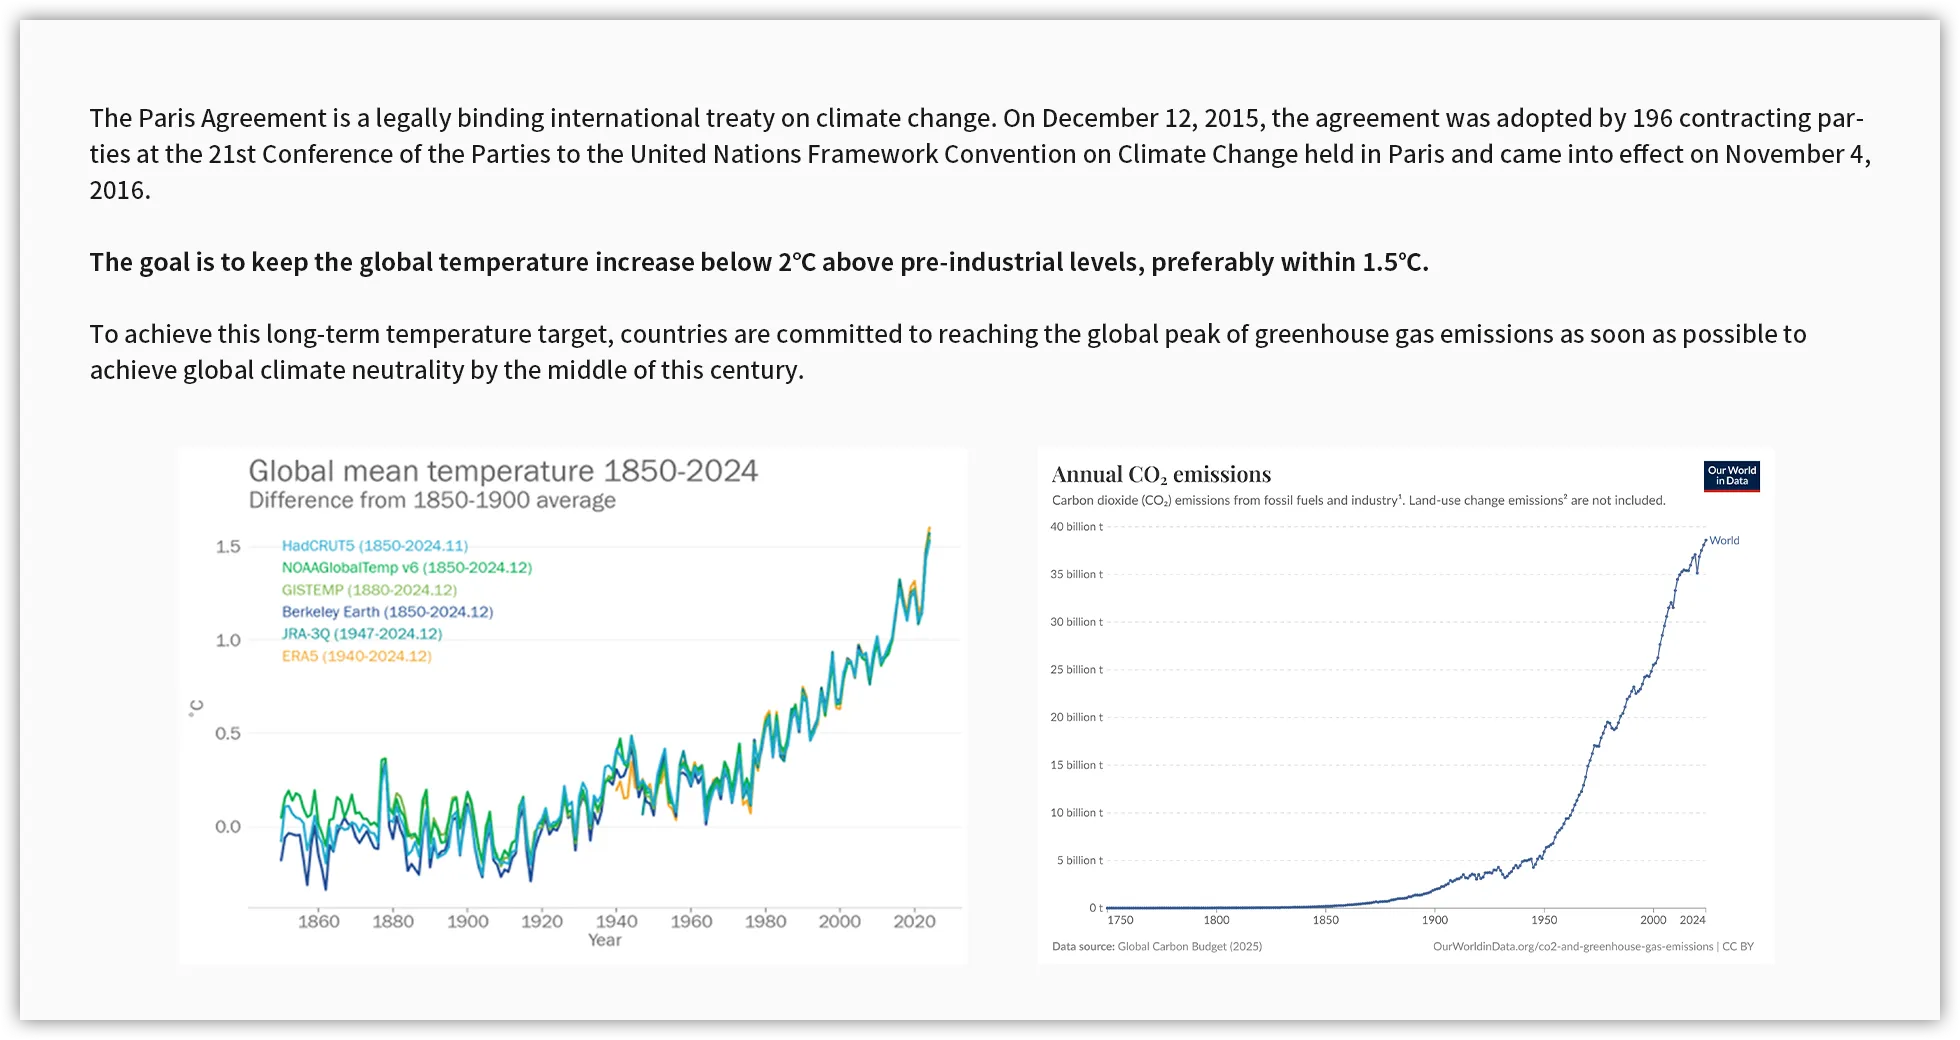The image size is (1960, 1040).
Task: Open the Global Carbon Budget (2025) source
Action: click(x=1189, y=946)
